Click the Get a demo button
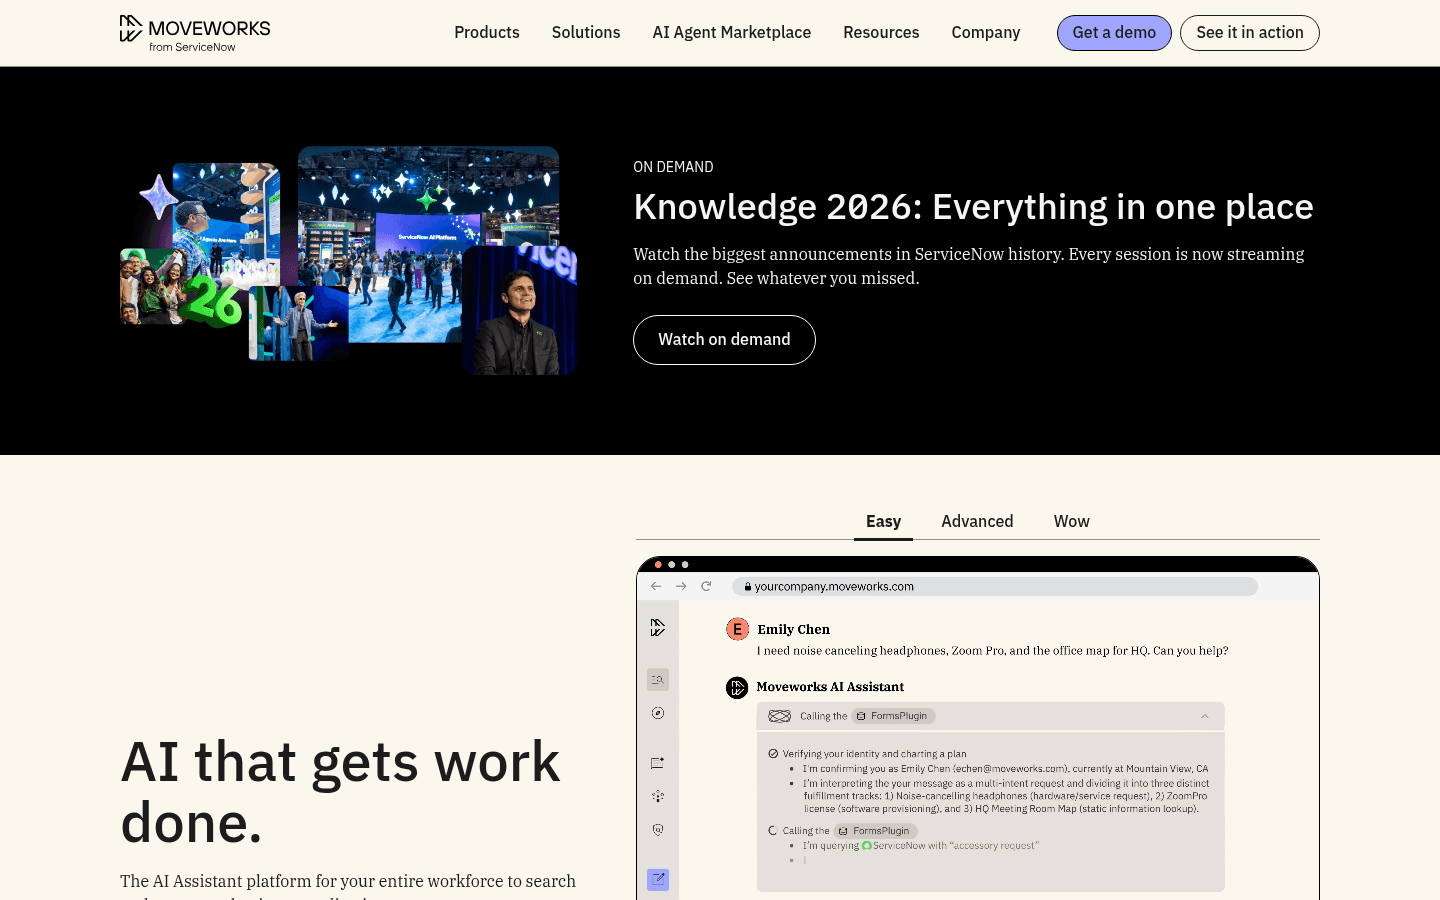Image resolution: width=1440 pixels, height=900 pixels. pos(1114,33)
